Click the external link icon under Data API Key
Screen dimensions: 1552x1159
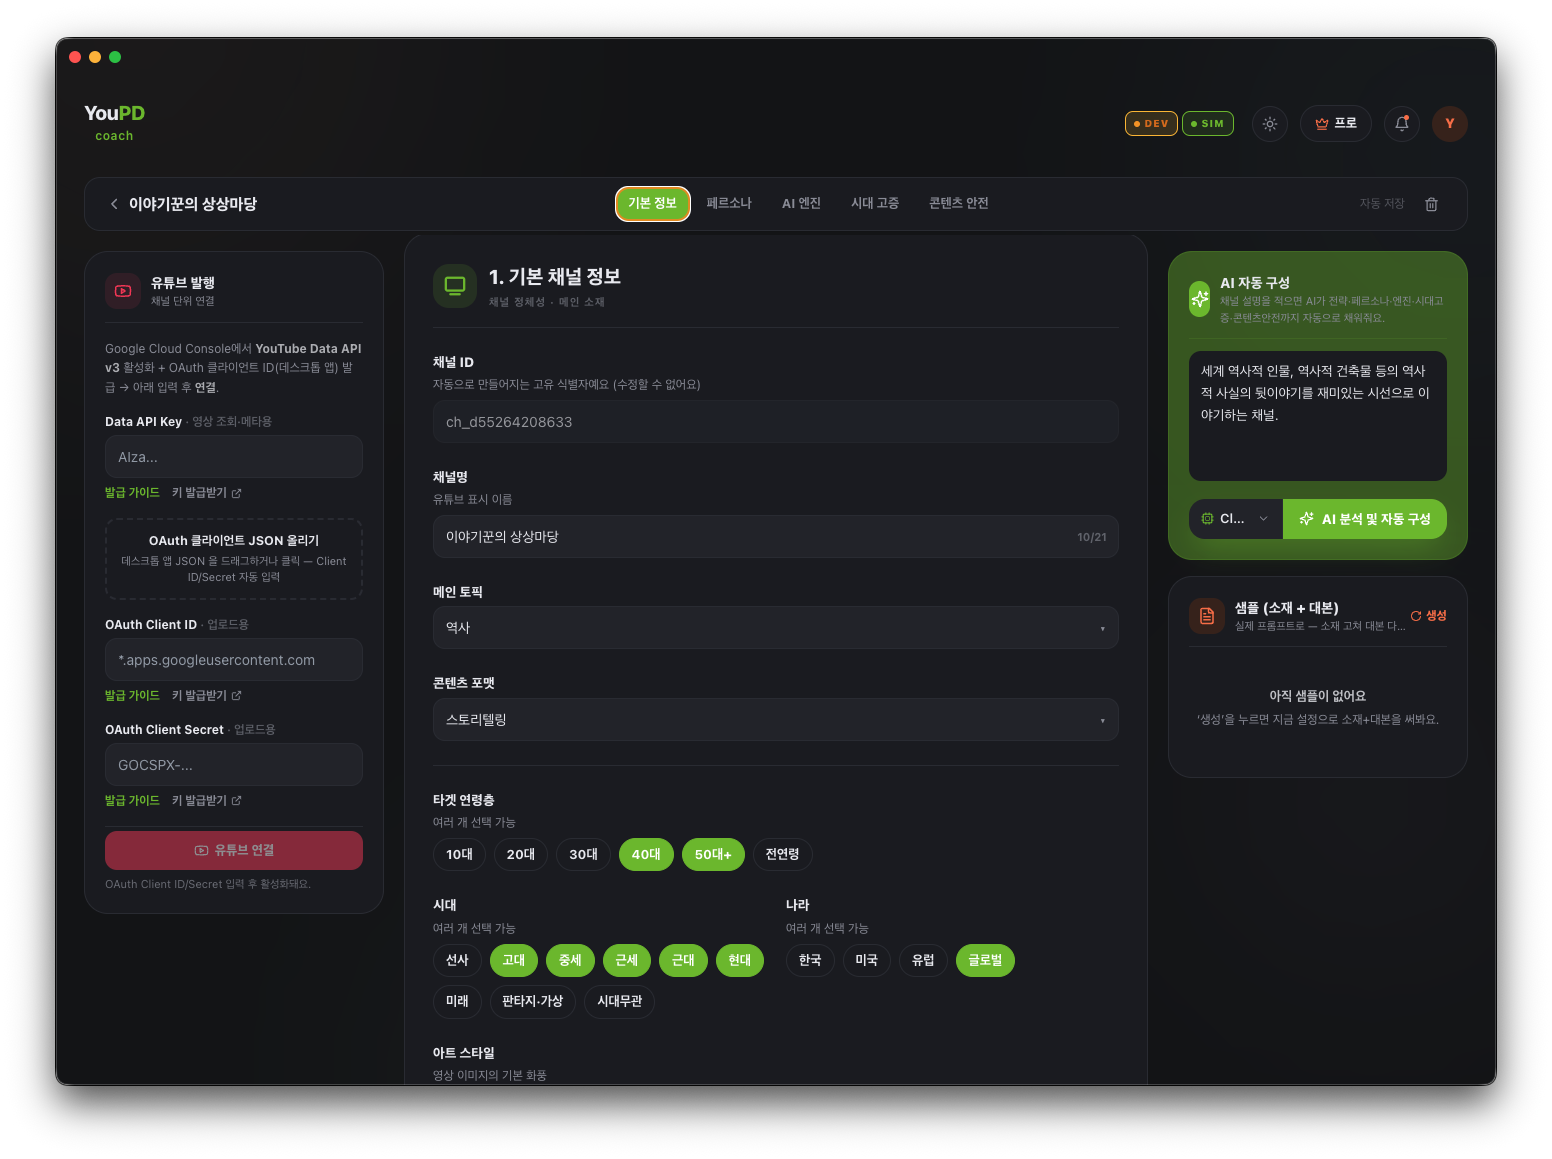[236, 493]
